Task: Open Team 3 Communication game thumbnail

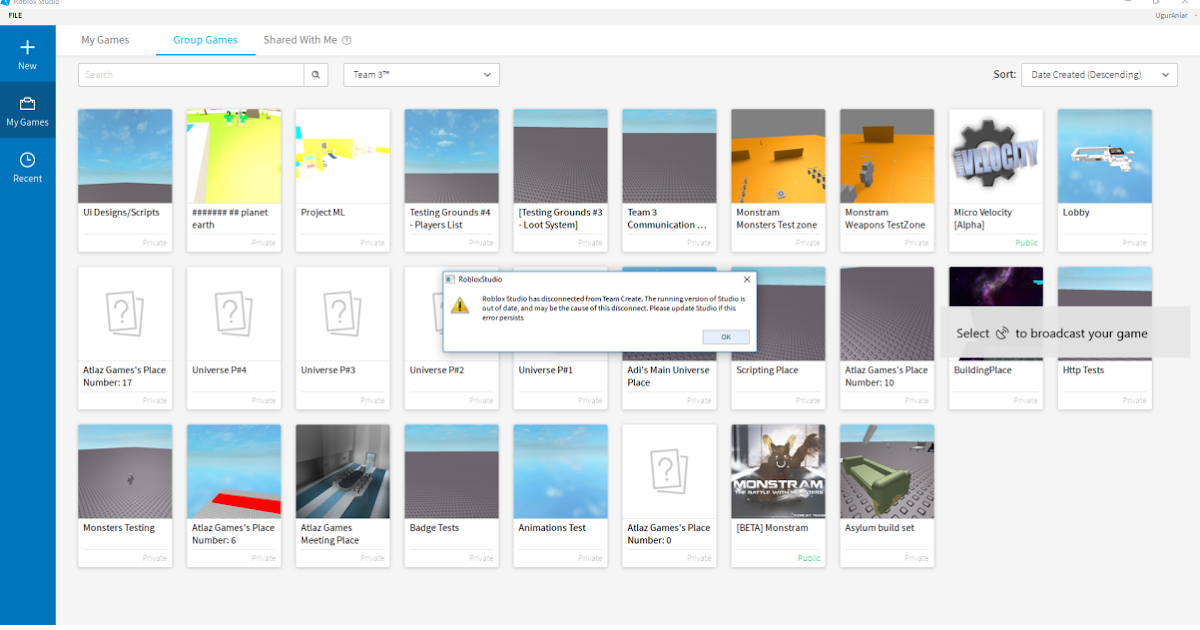Action: pyautogui.click(x=669, y=156)
